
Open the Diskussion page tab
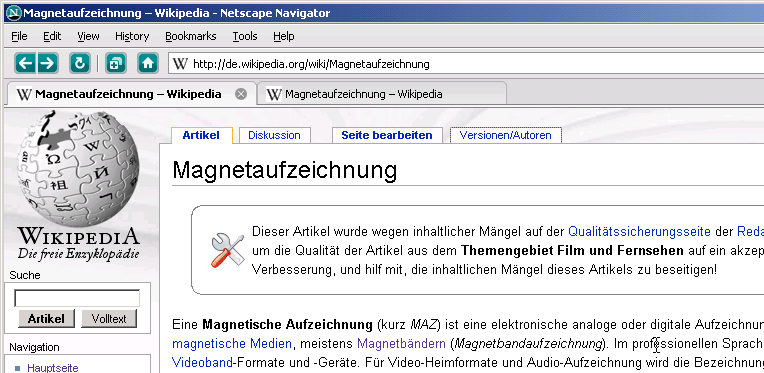pos(274,135)
